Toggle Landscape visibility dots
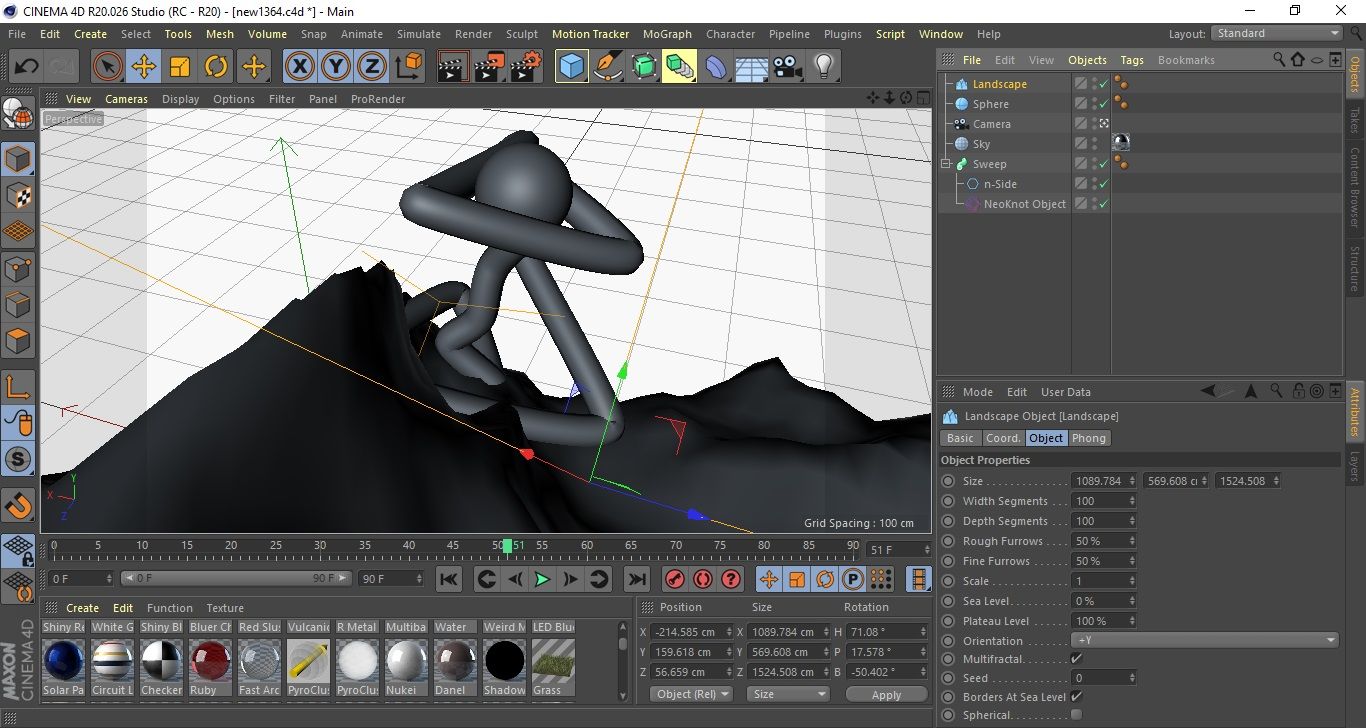This screenshot has height=728, width=1366. [1094, 84]
